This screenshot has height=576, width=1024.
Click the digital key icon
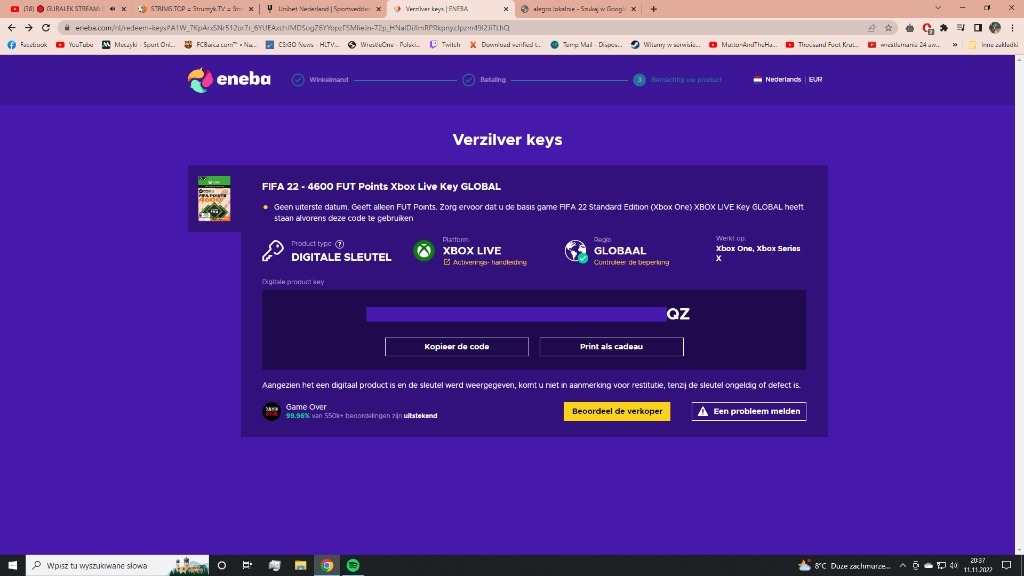coord(272,251)
